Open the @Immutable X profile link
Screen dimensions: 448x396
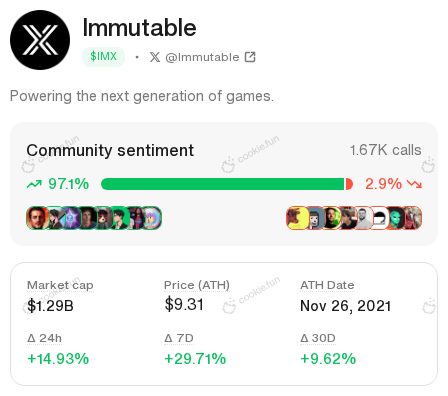click(202, 57)
